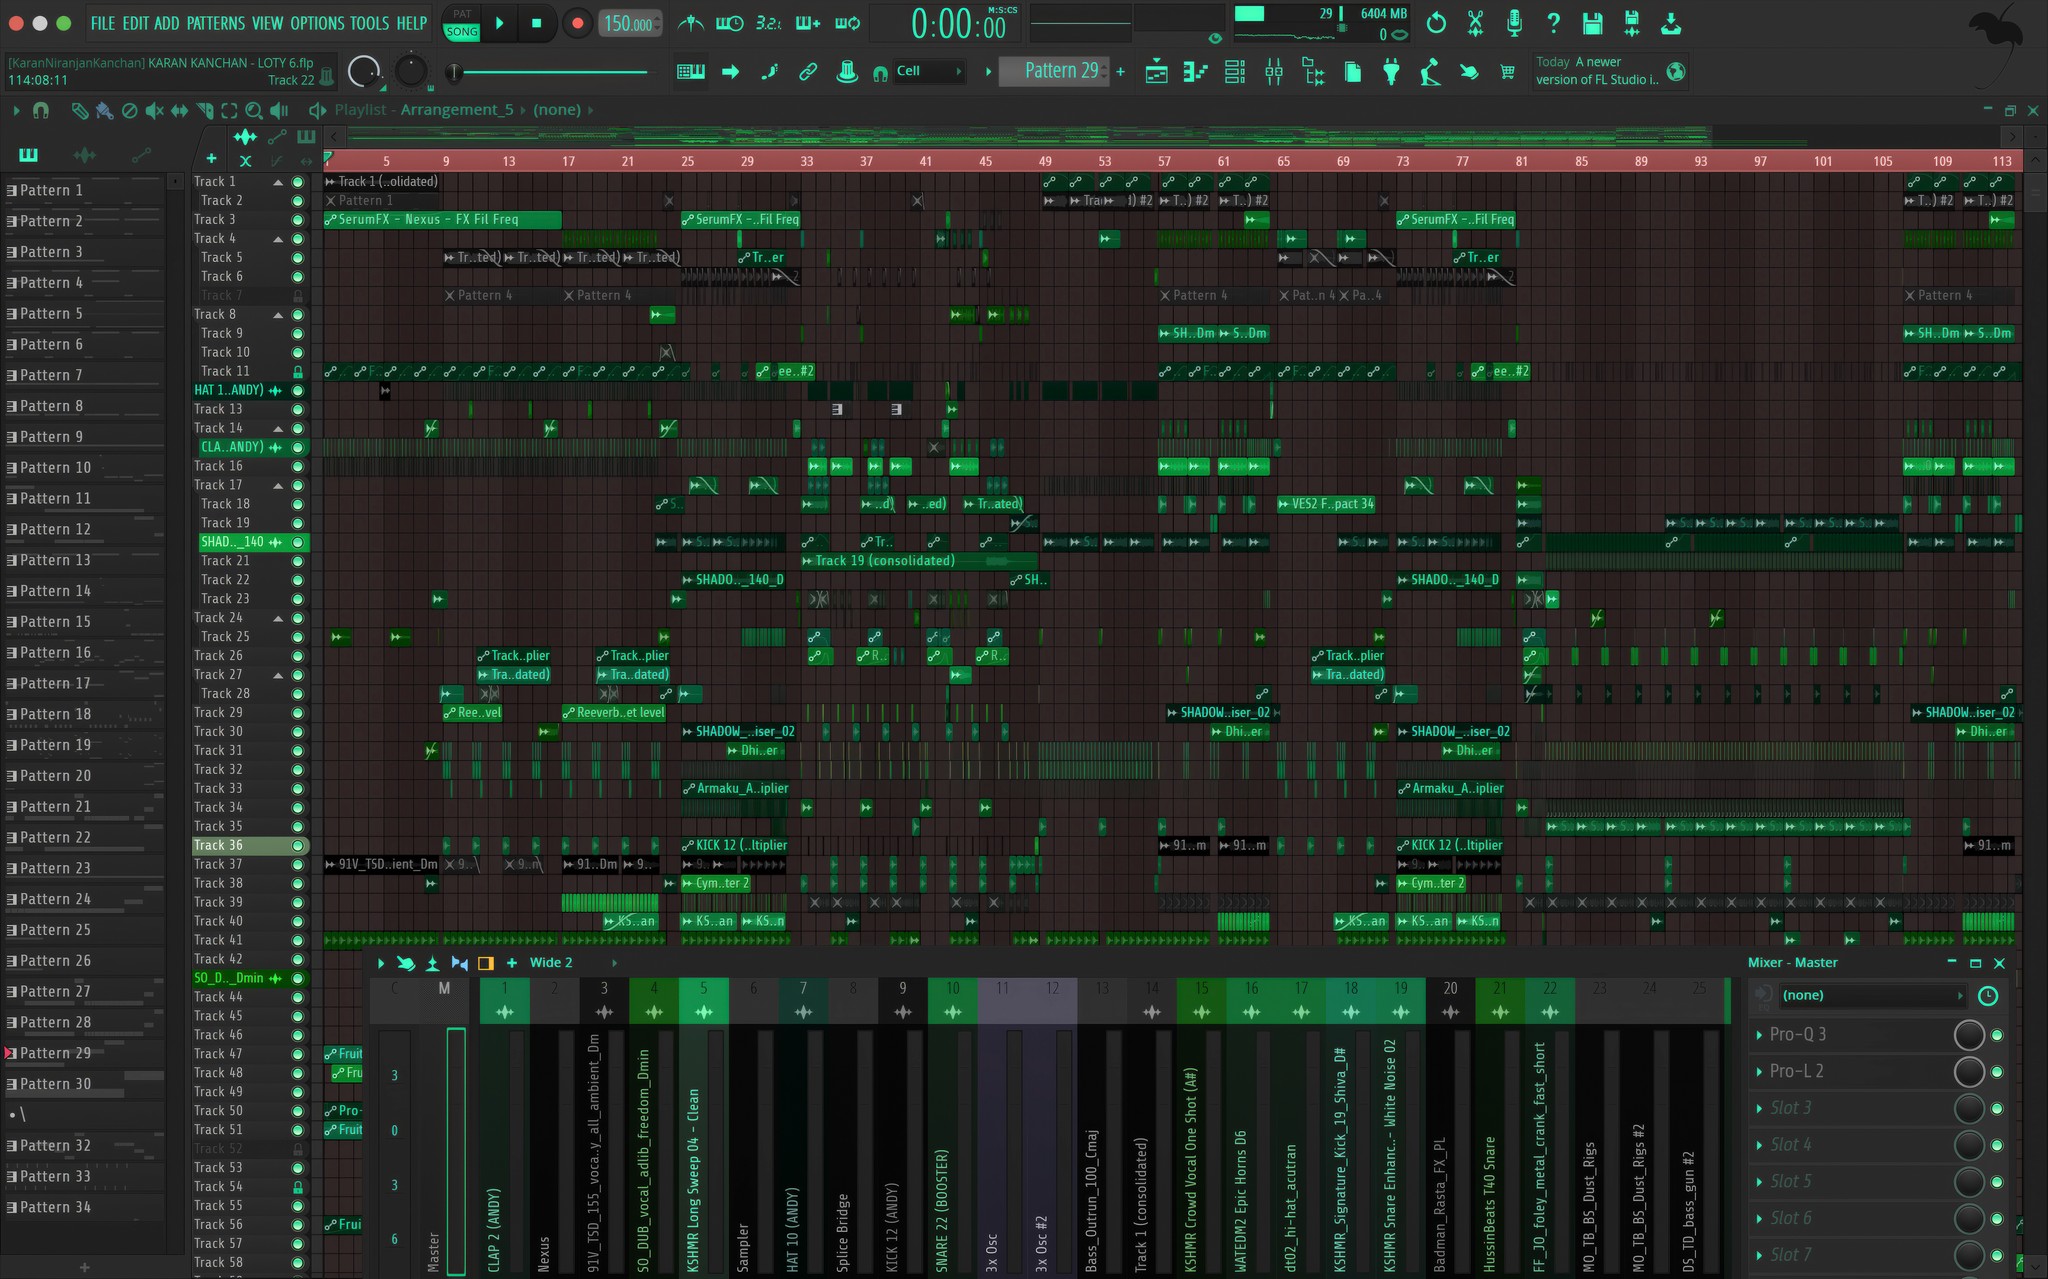Switch the transport to PAT mode
This screenshot has width=2048, height=1279.
[461, 14]
